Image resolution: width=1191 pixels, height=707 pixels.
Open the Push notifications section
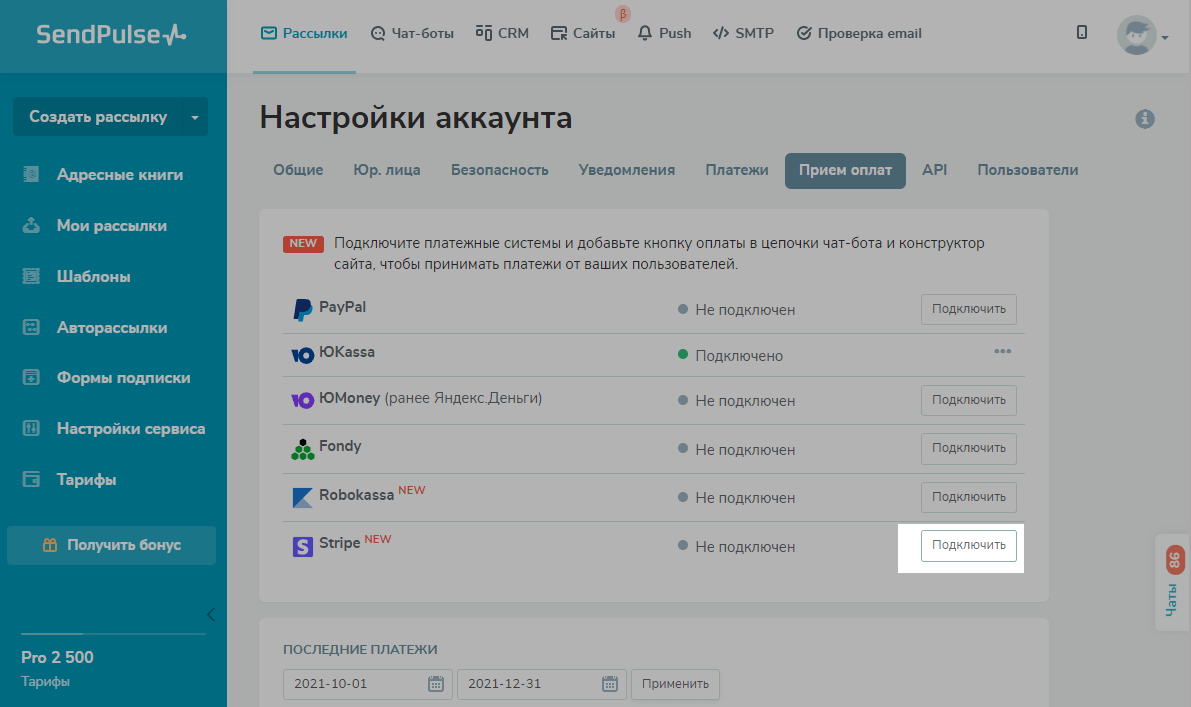click(665, 33)
